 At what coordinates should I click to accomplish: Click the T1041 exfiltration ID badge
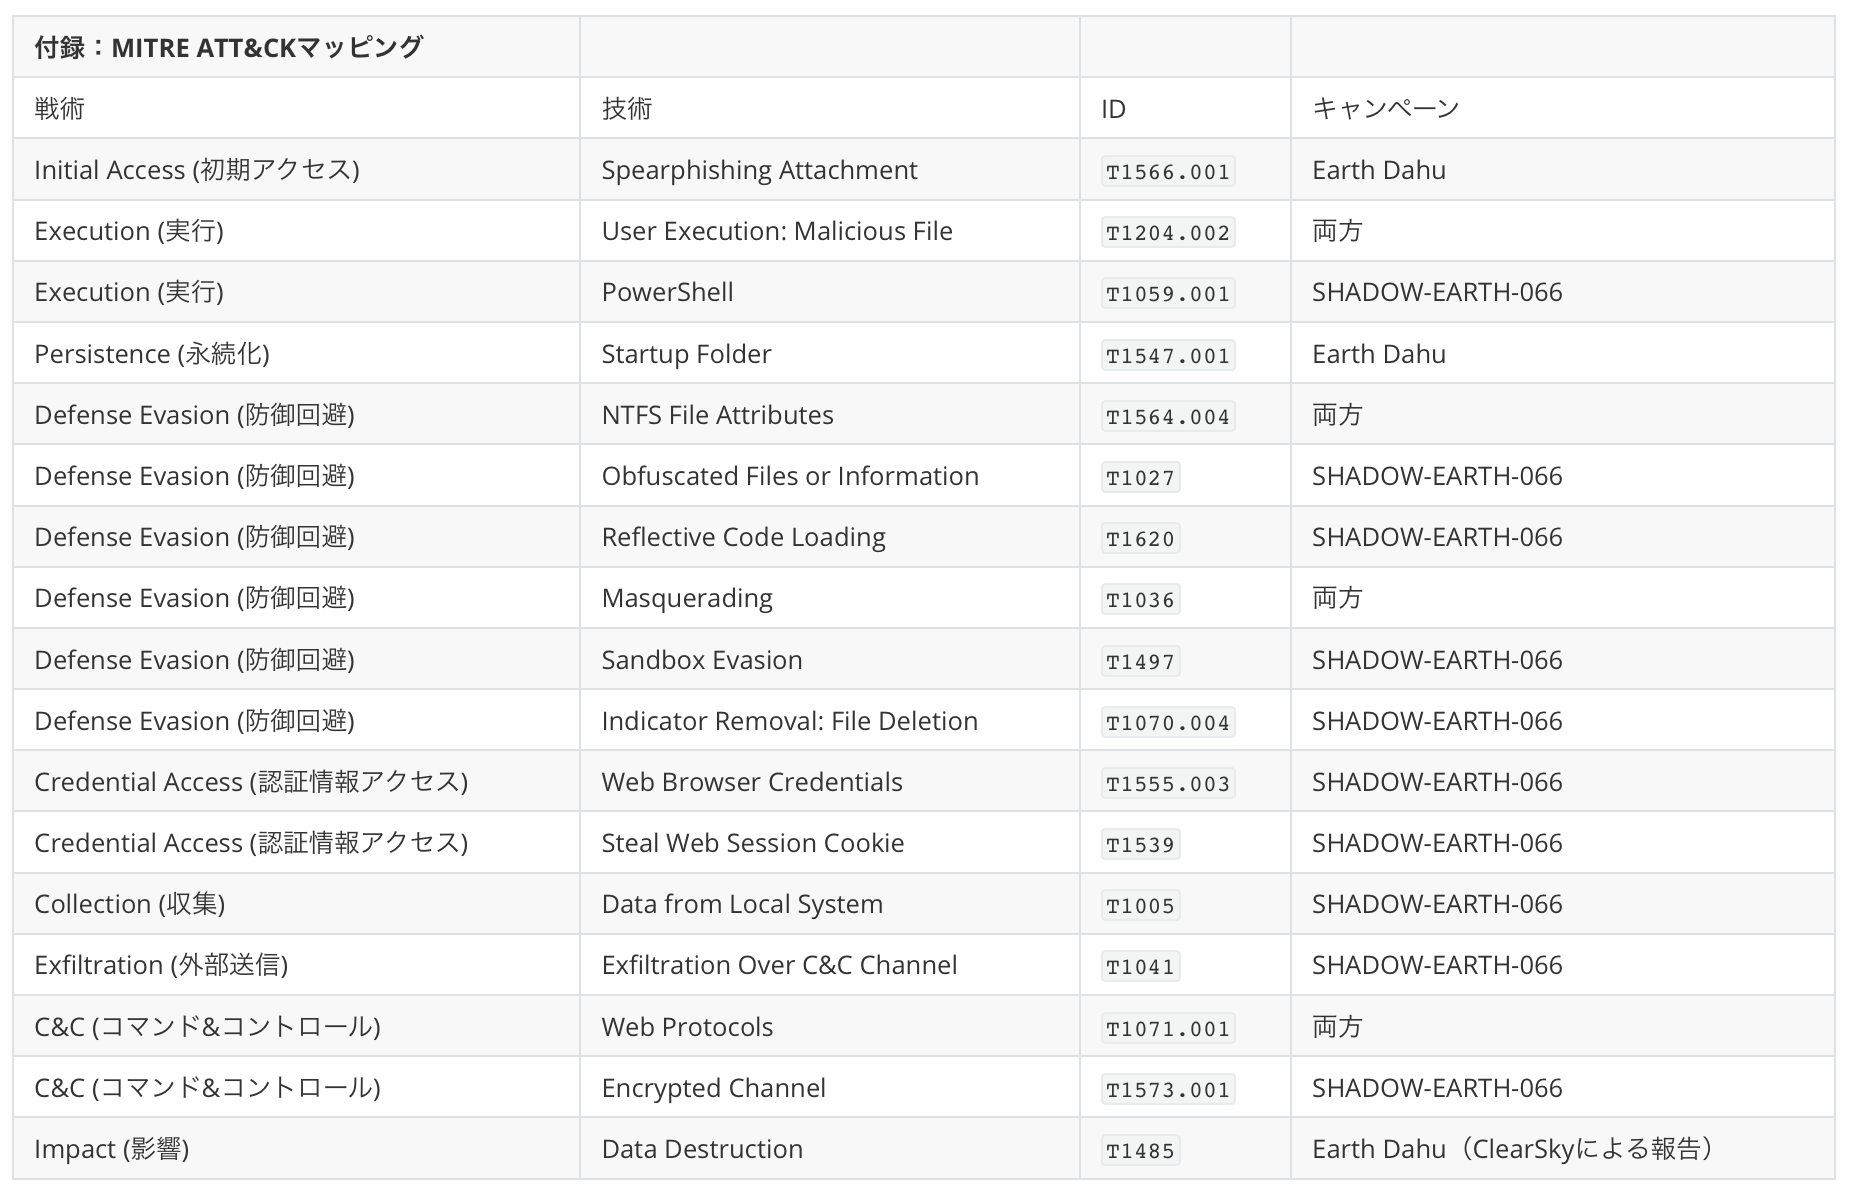1140,966
